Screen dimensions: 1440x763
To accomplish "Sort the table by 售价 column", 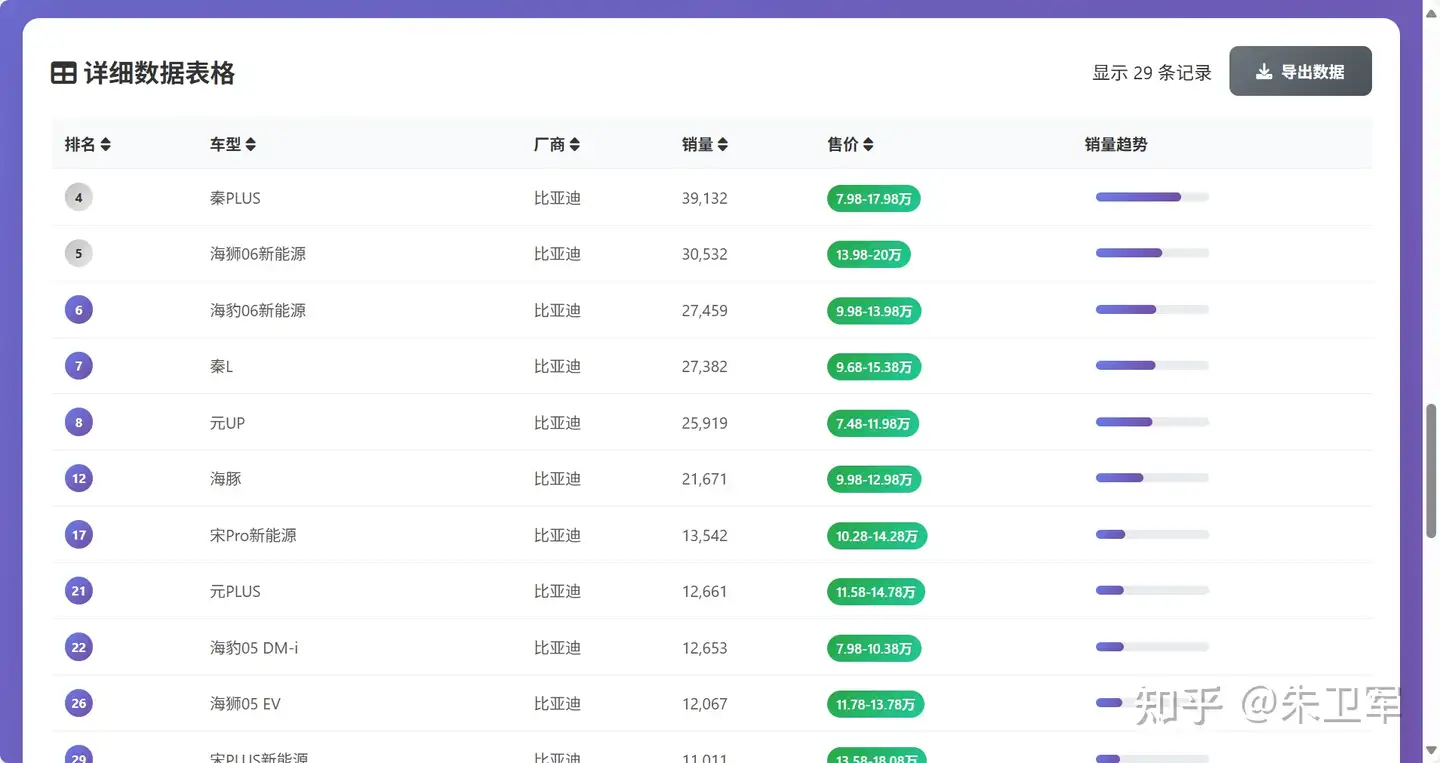I will coord(851,144).
